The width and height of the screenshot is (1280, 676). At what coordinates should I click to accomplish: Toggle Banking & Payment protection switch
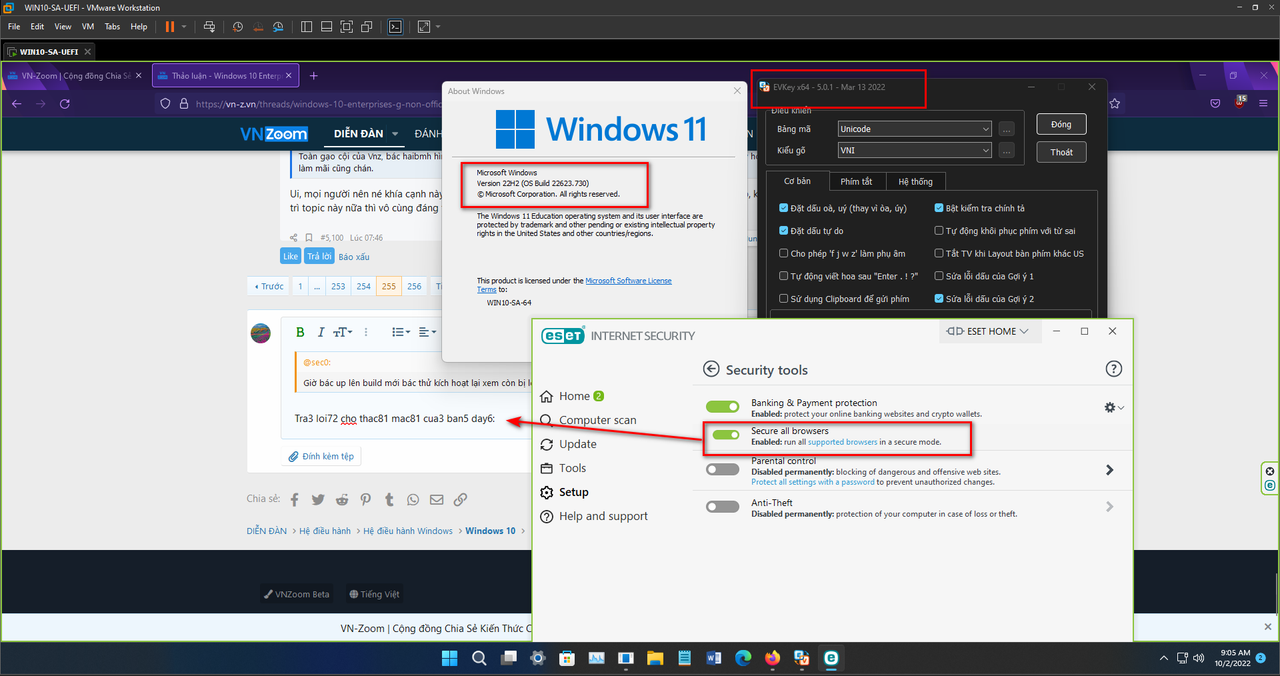tap(722, 407)
